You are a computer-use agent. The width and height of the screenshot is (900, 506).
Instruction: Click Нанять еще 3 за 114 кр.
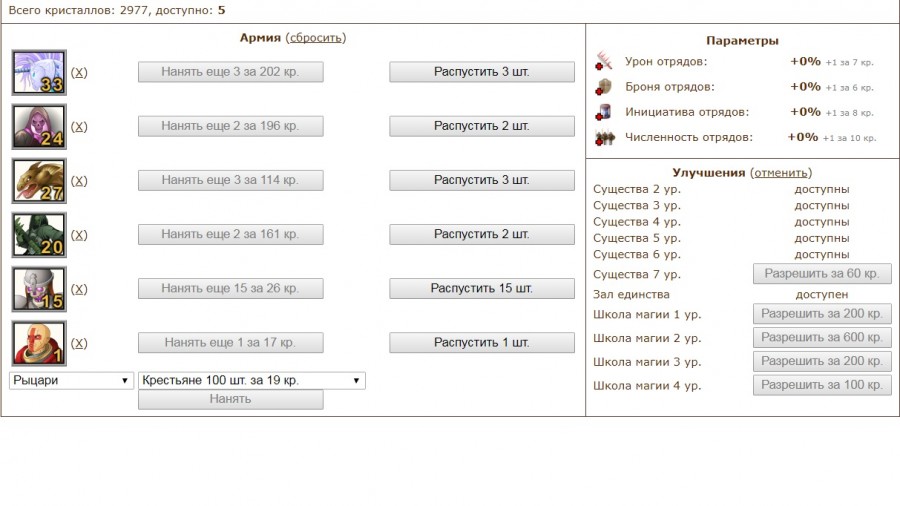pos(230,180)
